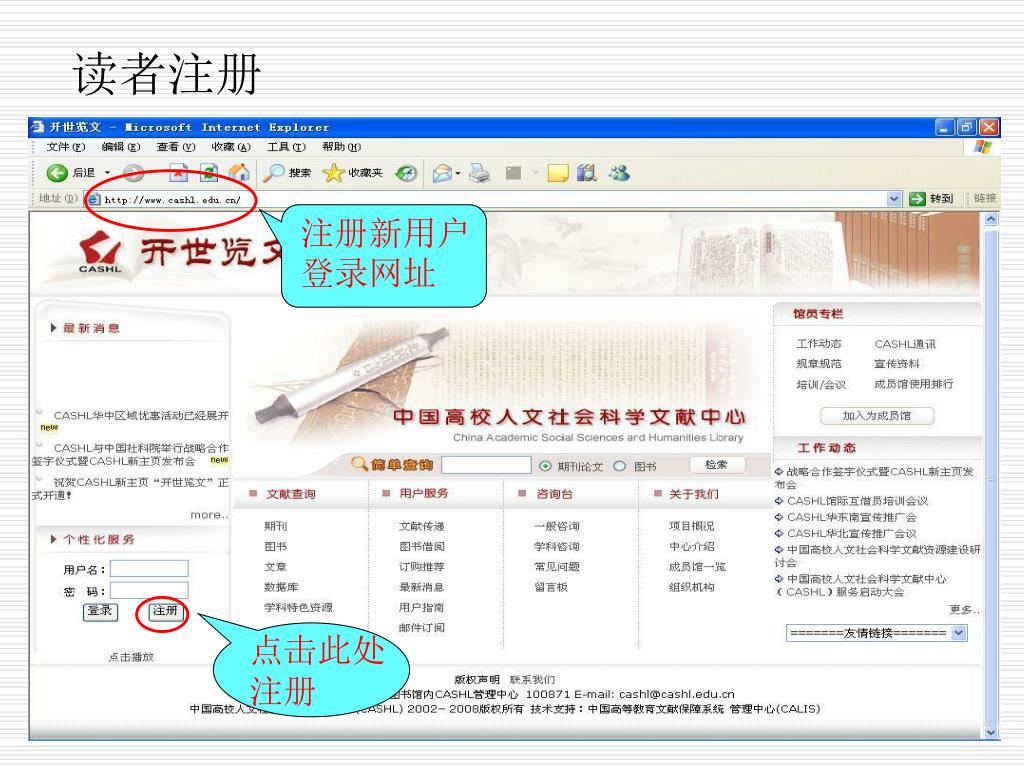The width and height of the screenshot is (1024, 768).
Task: Click the simple search magnifier icon
Action: click(x=359, y=464)
